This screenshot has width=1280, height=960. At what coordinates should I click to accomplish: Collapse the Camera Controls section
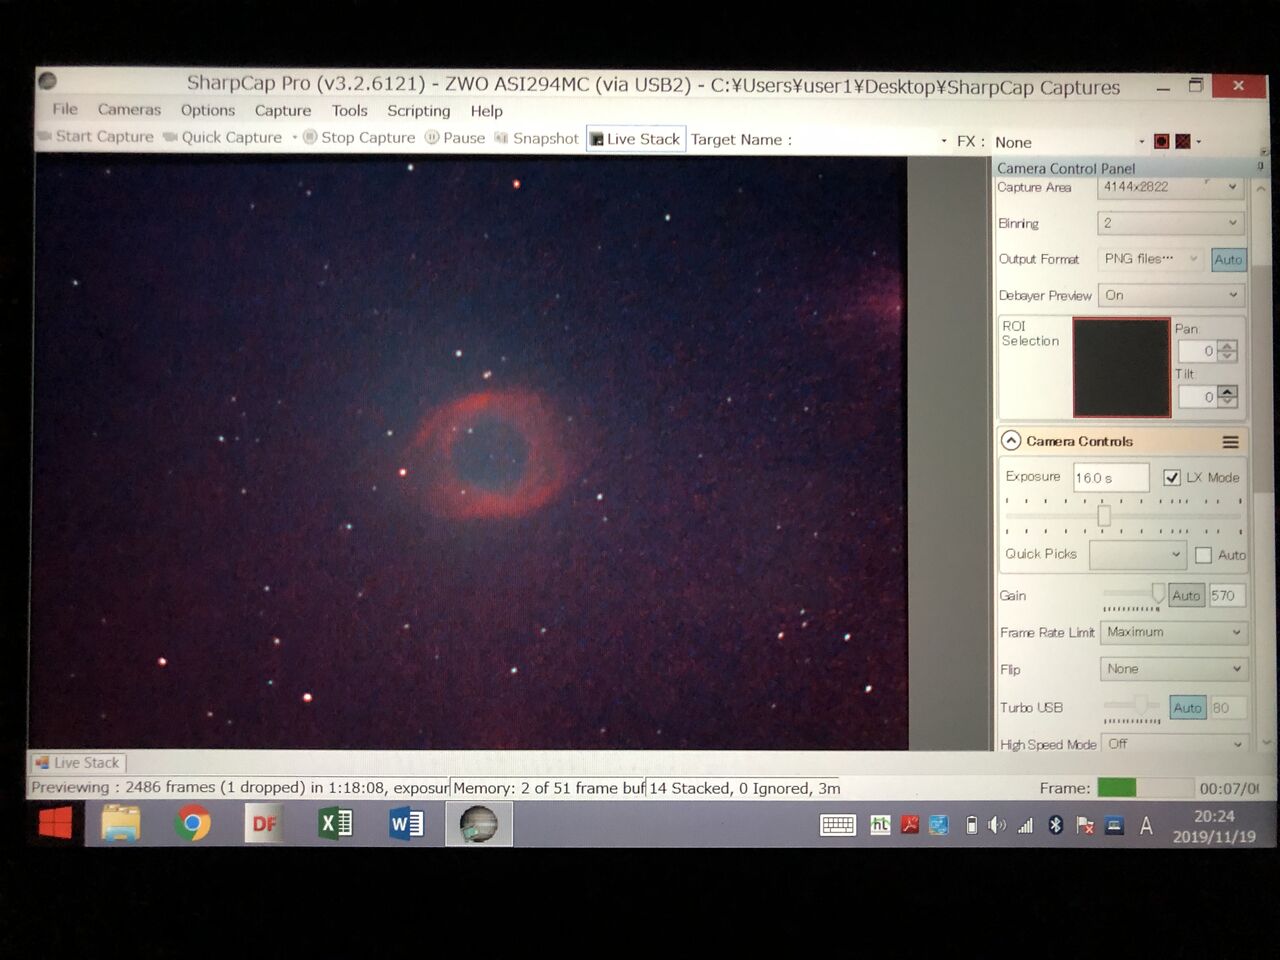(1011, 441)
